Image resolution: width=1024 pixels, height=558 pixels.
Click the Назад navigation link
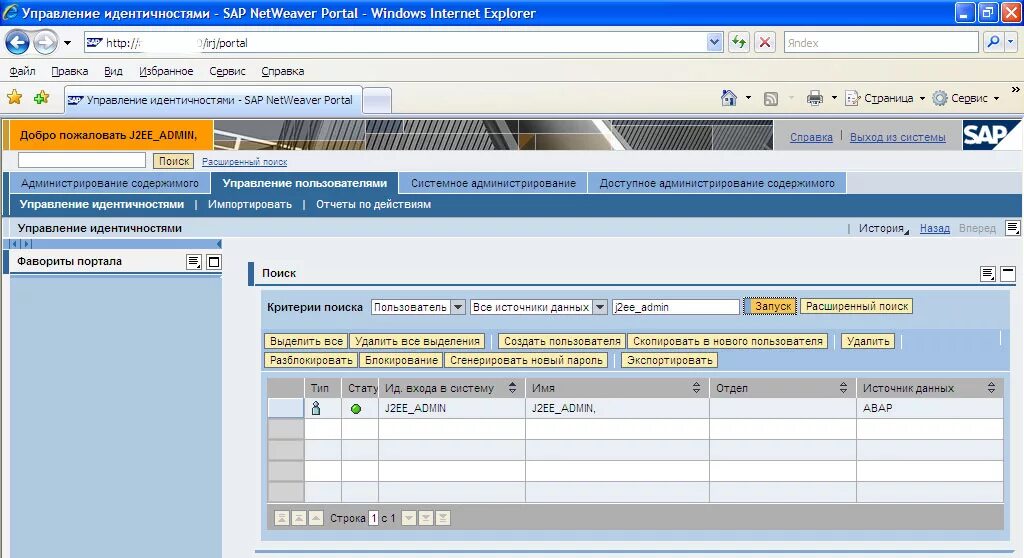coord(935,228)
